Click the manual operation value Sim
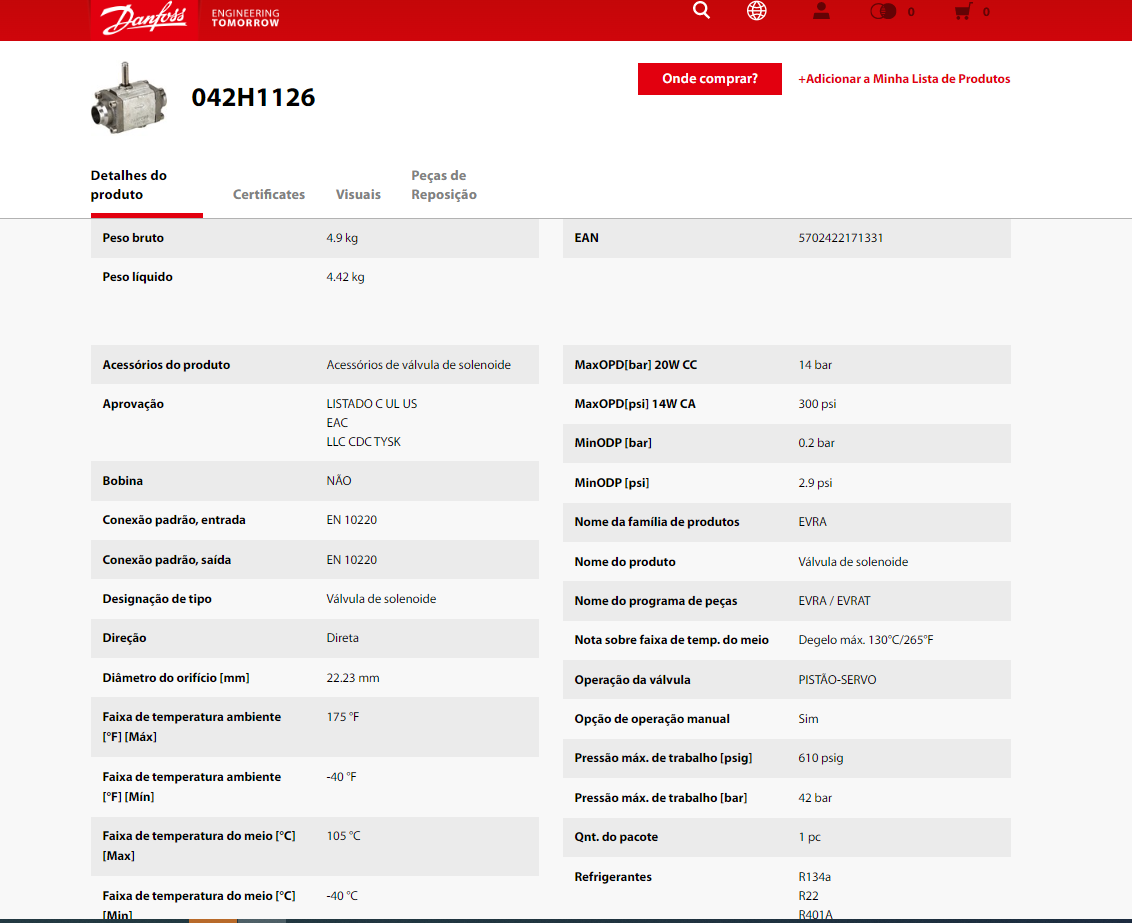1132x923 pixels. pyautogui.click(x=809, y=719)
